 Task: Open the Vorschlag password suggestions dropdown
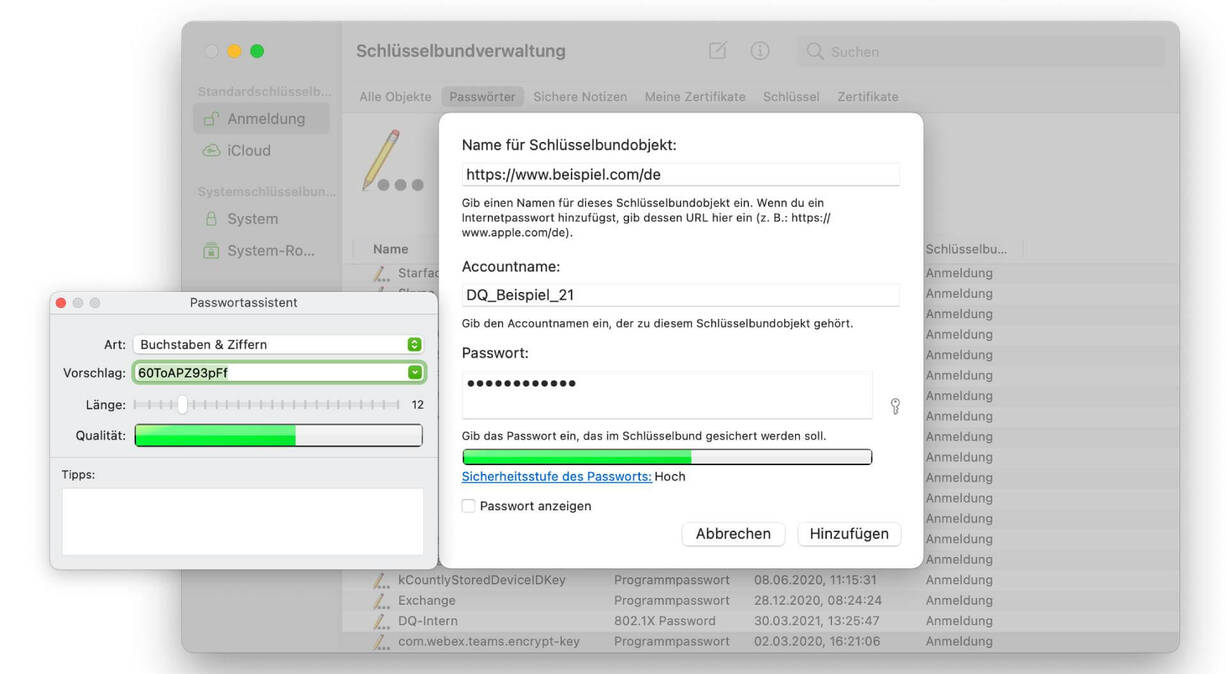[x=414, y=373]
